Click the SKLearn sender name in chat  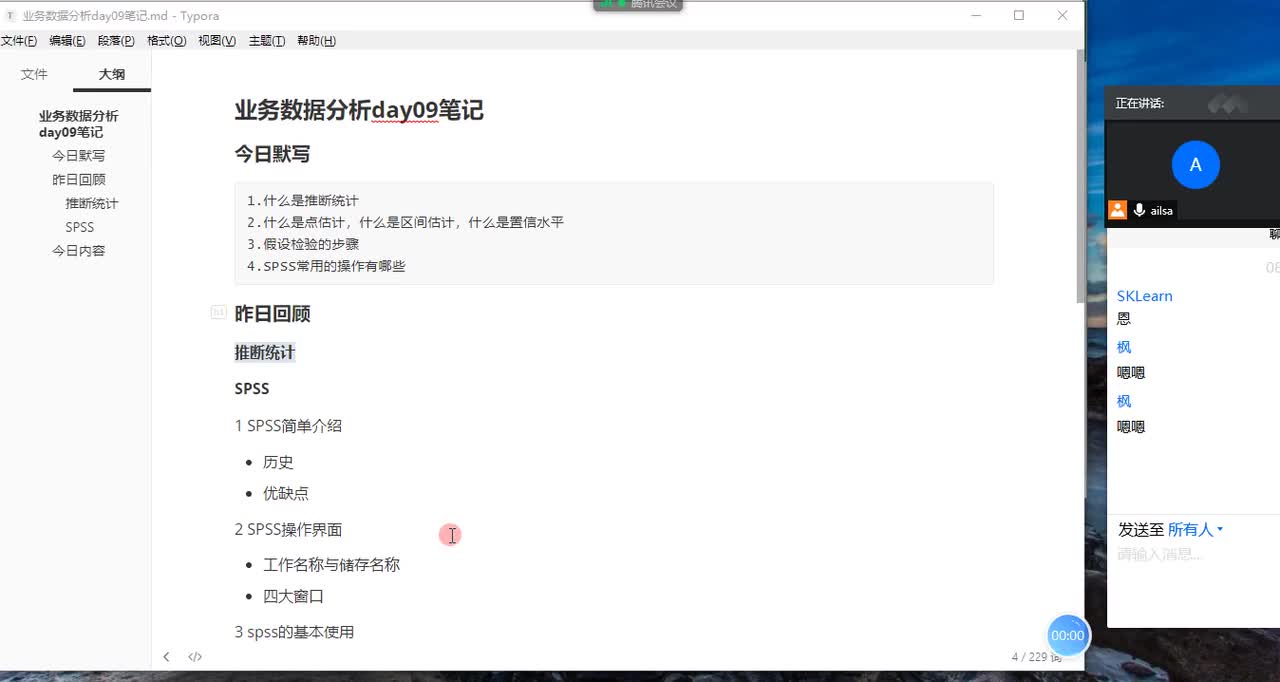click(x=1145, y=296)
